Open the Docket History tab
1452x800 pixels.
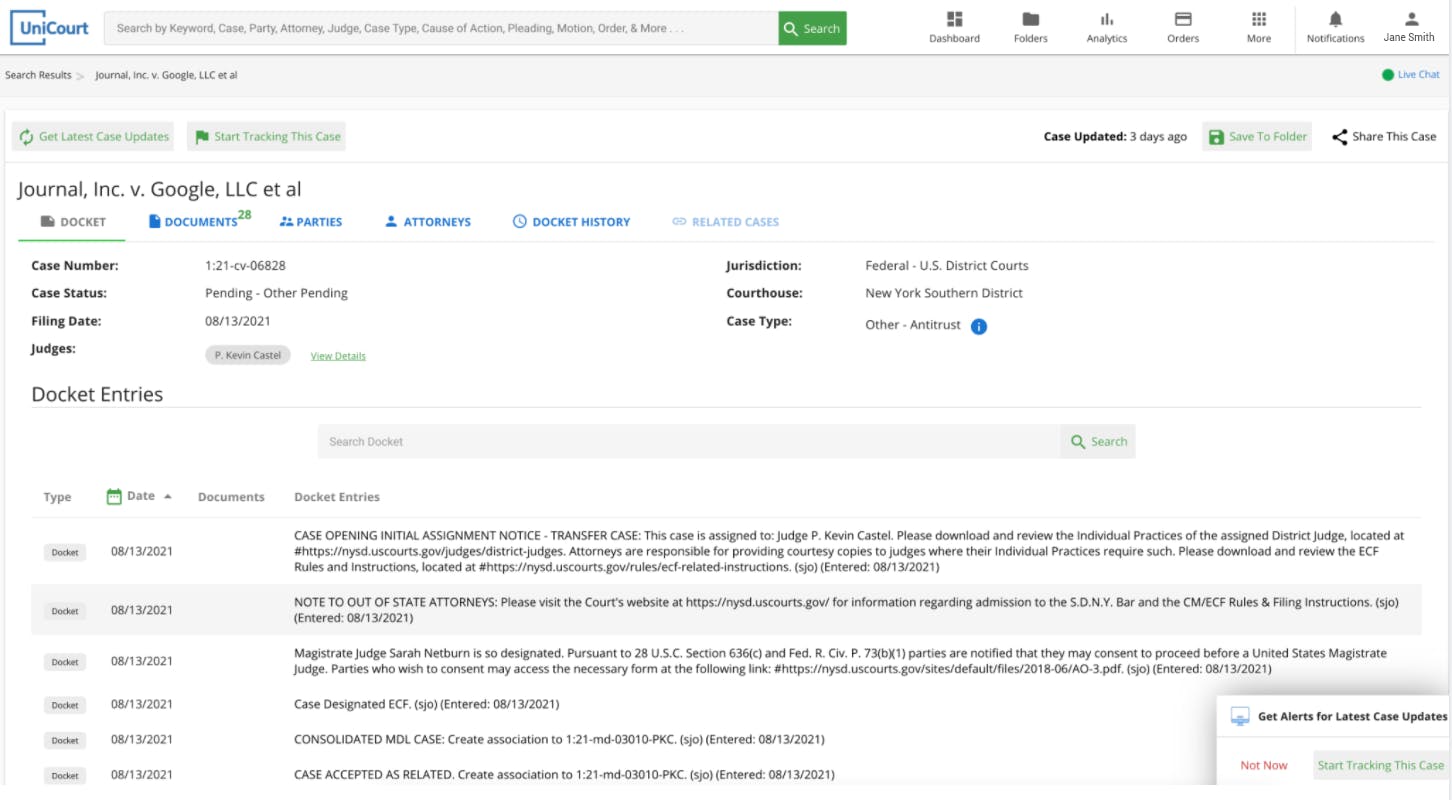pos(571,222)
